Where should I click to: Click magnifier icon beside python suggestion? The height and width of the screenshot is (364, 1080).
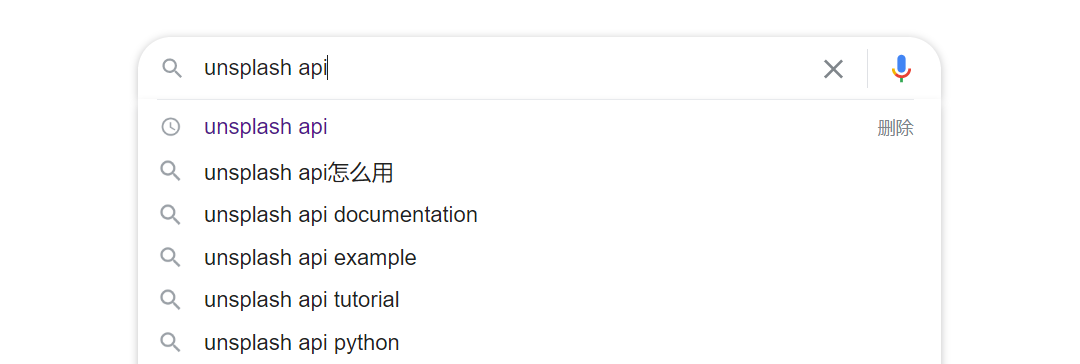click(x=170, y=343)
